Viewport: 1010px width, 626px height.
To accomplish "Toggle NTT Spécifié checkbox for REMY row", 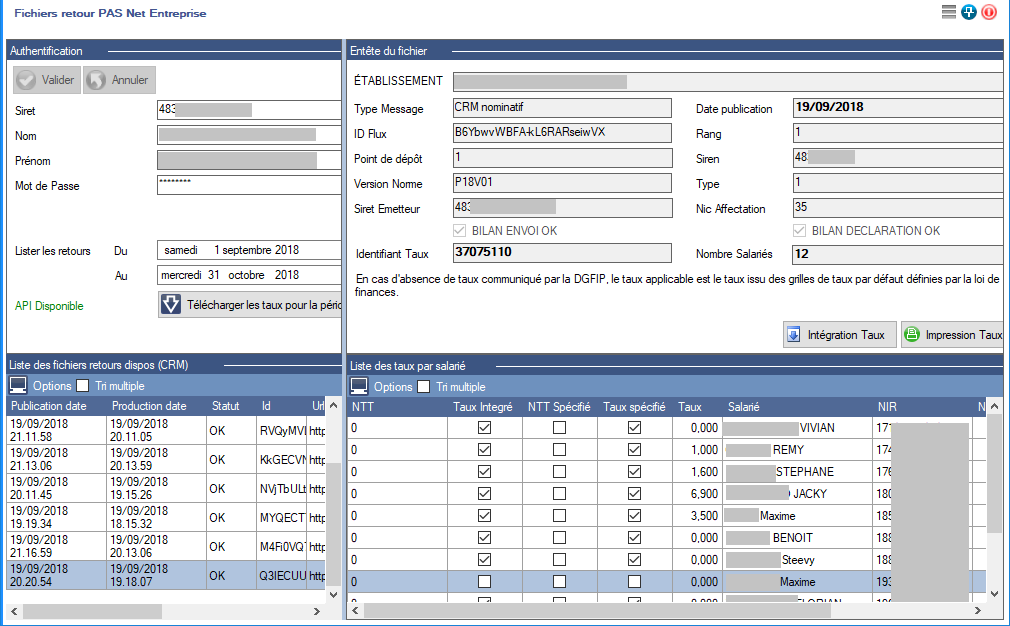I will click(560, 450).
